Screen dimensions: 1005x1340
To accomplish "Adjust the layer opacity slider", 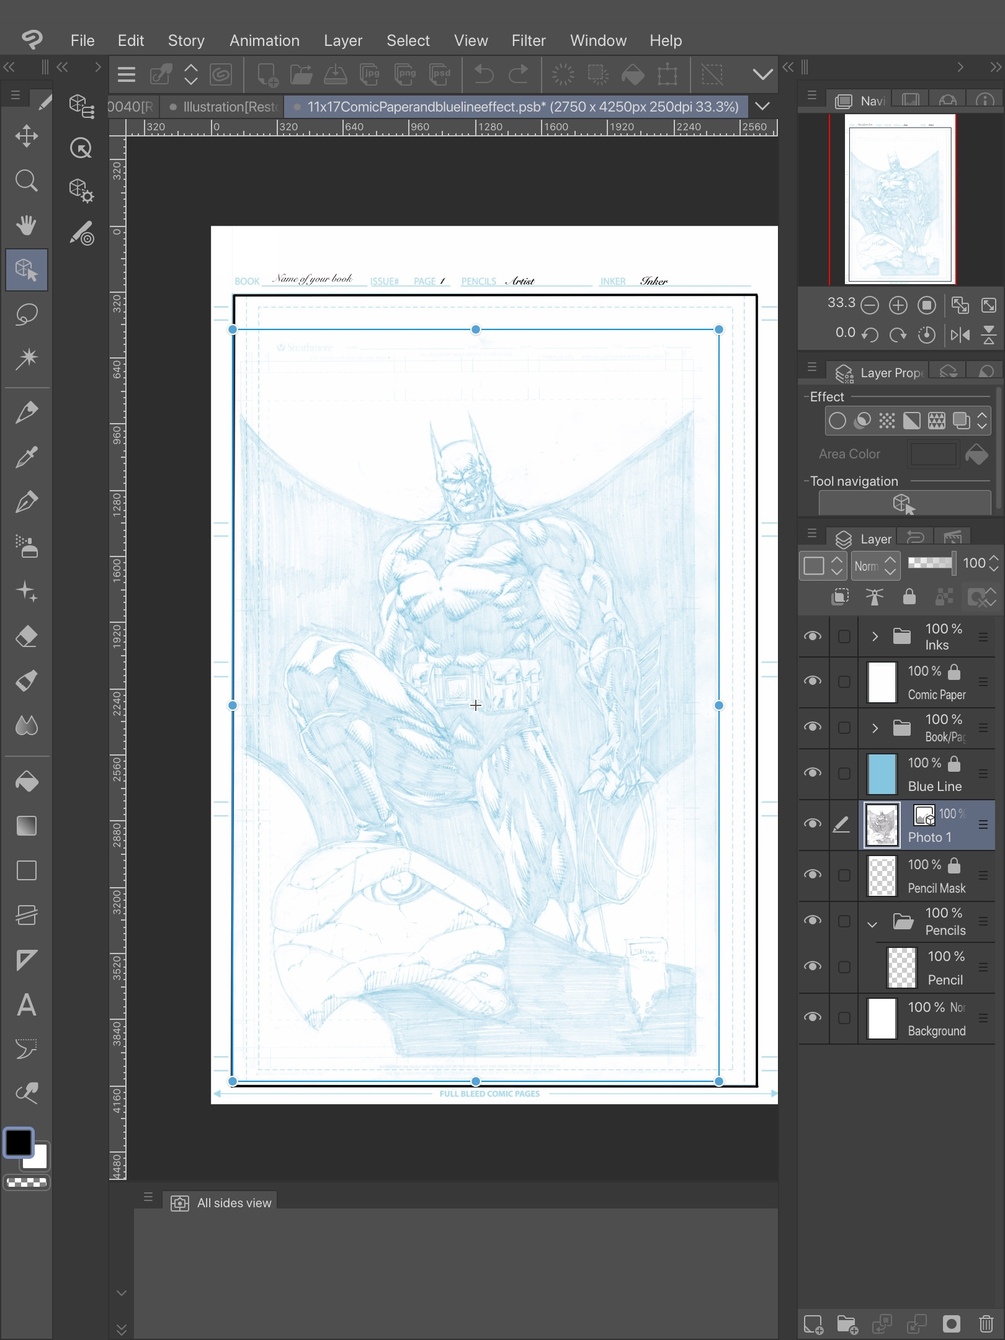I will coord(931,563).
